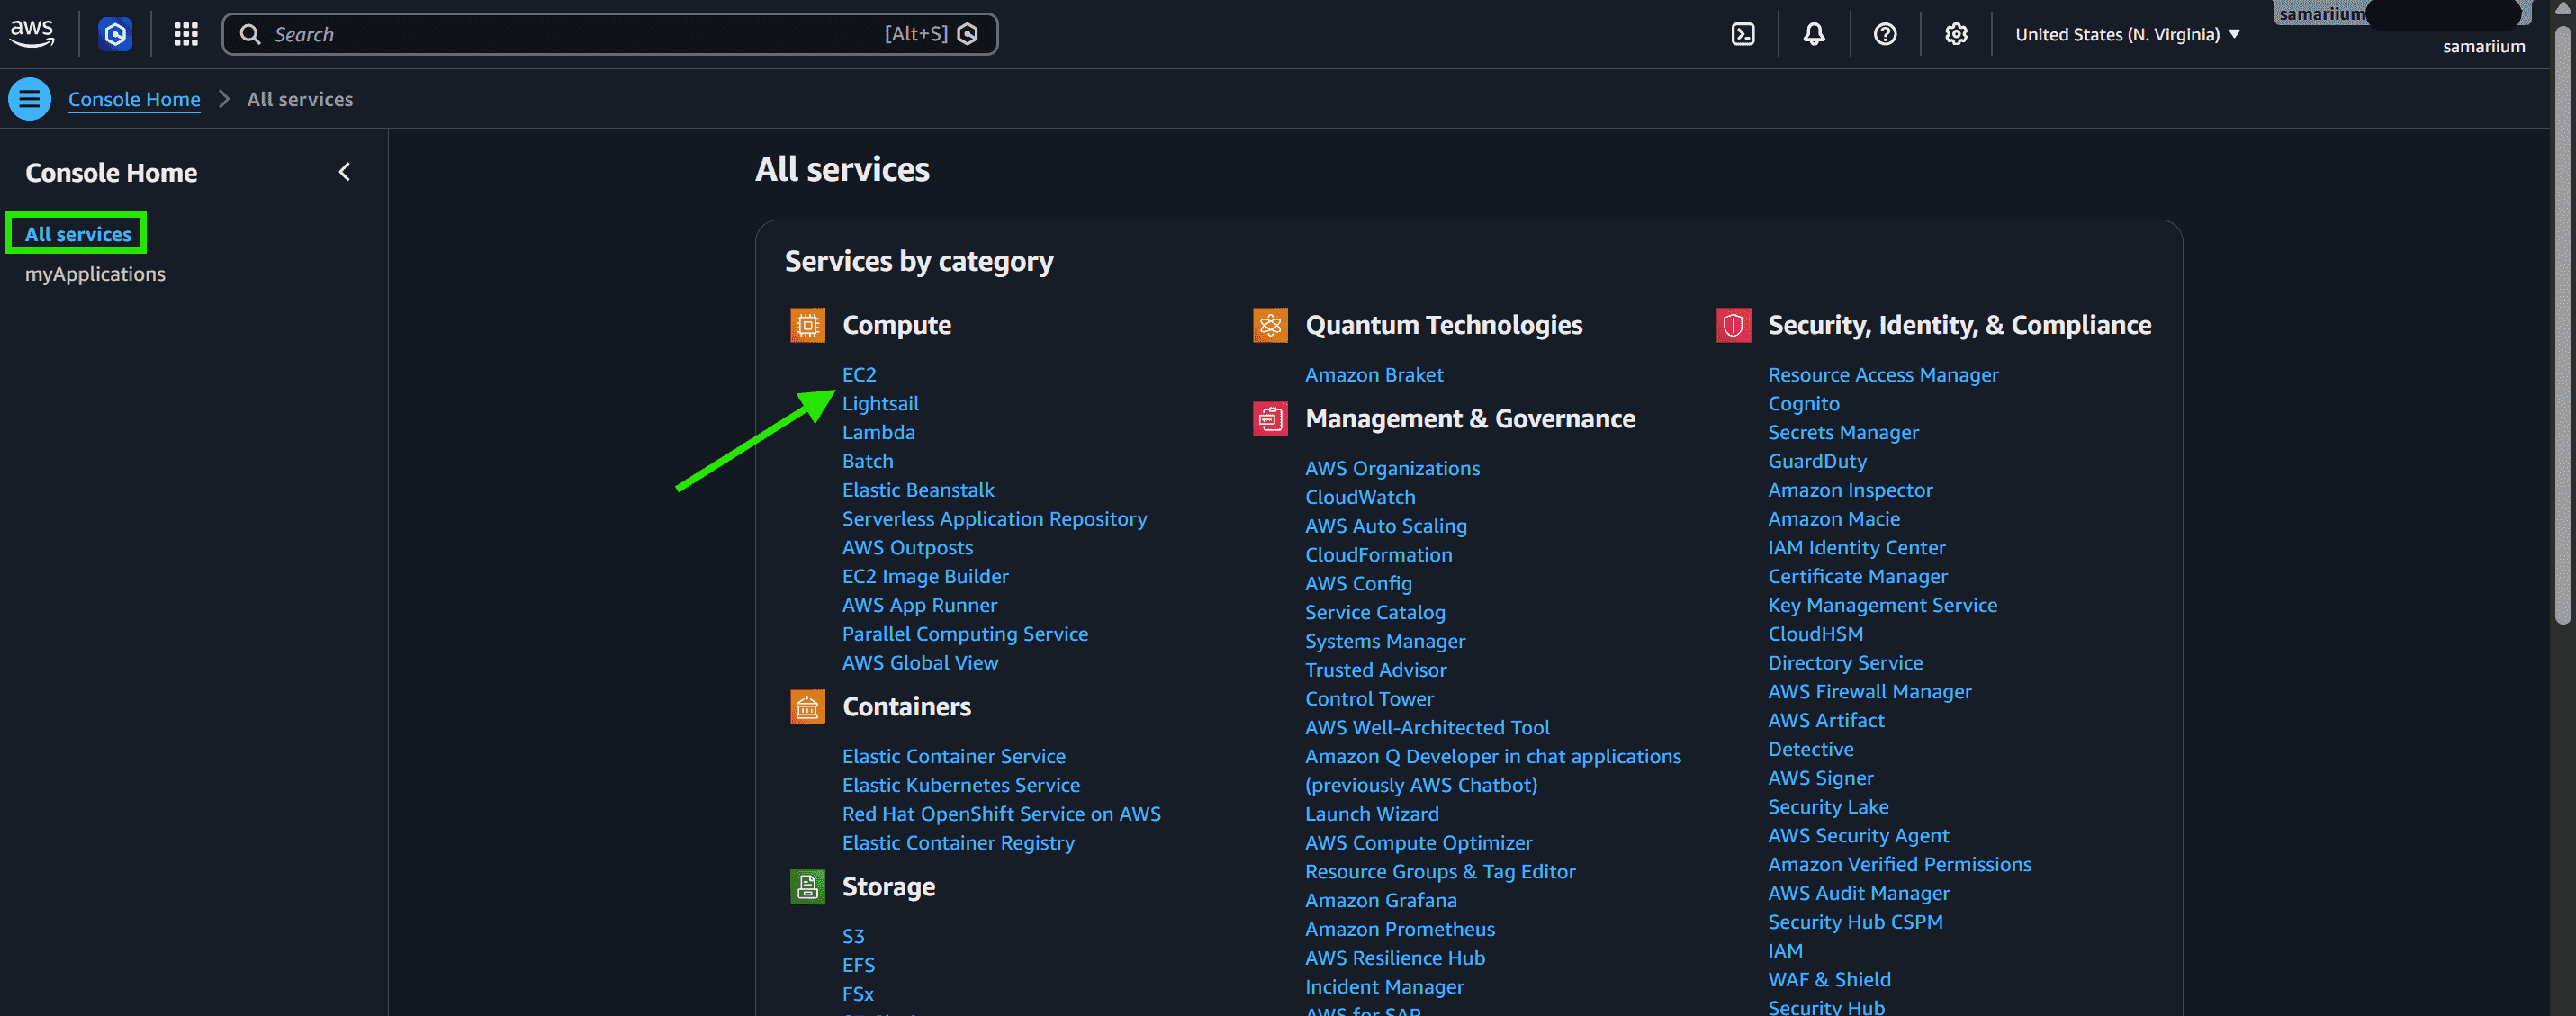Open Resource Groups & Tag Editor
The height and width of the screenshot is (1016, 2576).
[x=1440, y=872]
